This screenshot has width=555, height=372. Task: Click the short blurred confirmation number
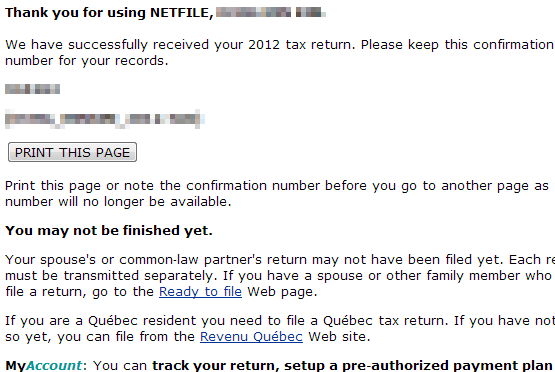click(33, 89)
